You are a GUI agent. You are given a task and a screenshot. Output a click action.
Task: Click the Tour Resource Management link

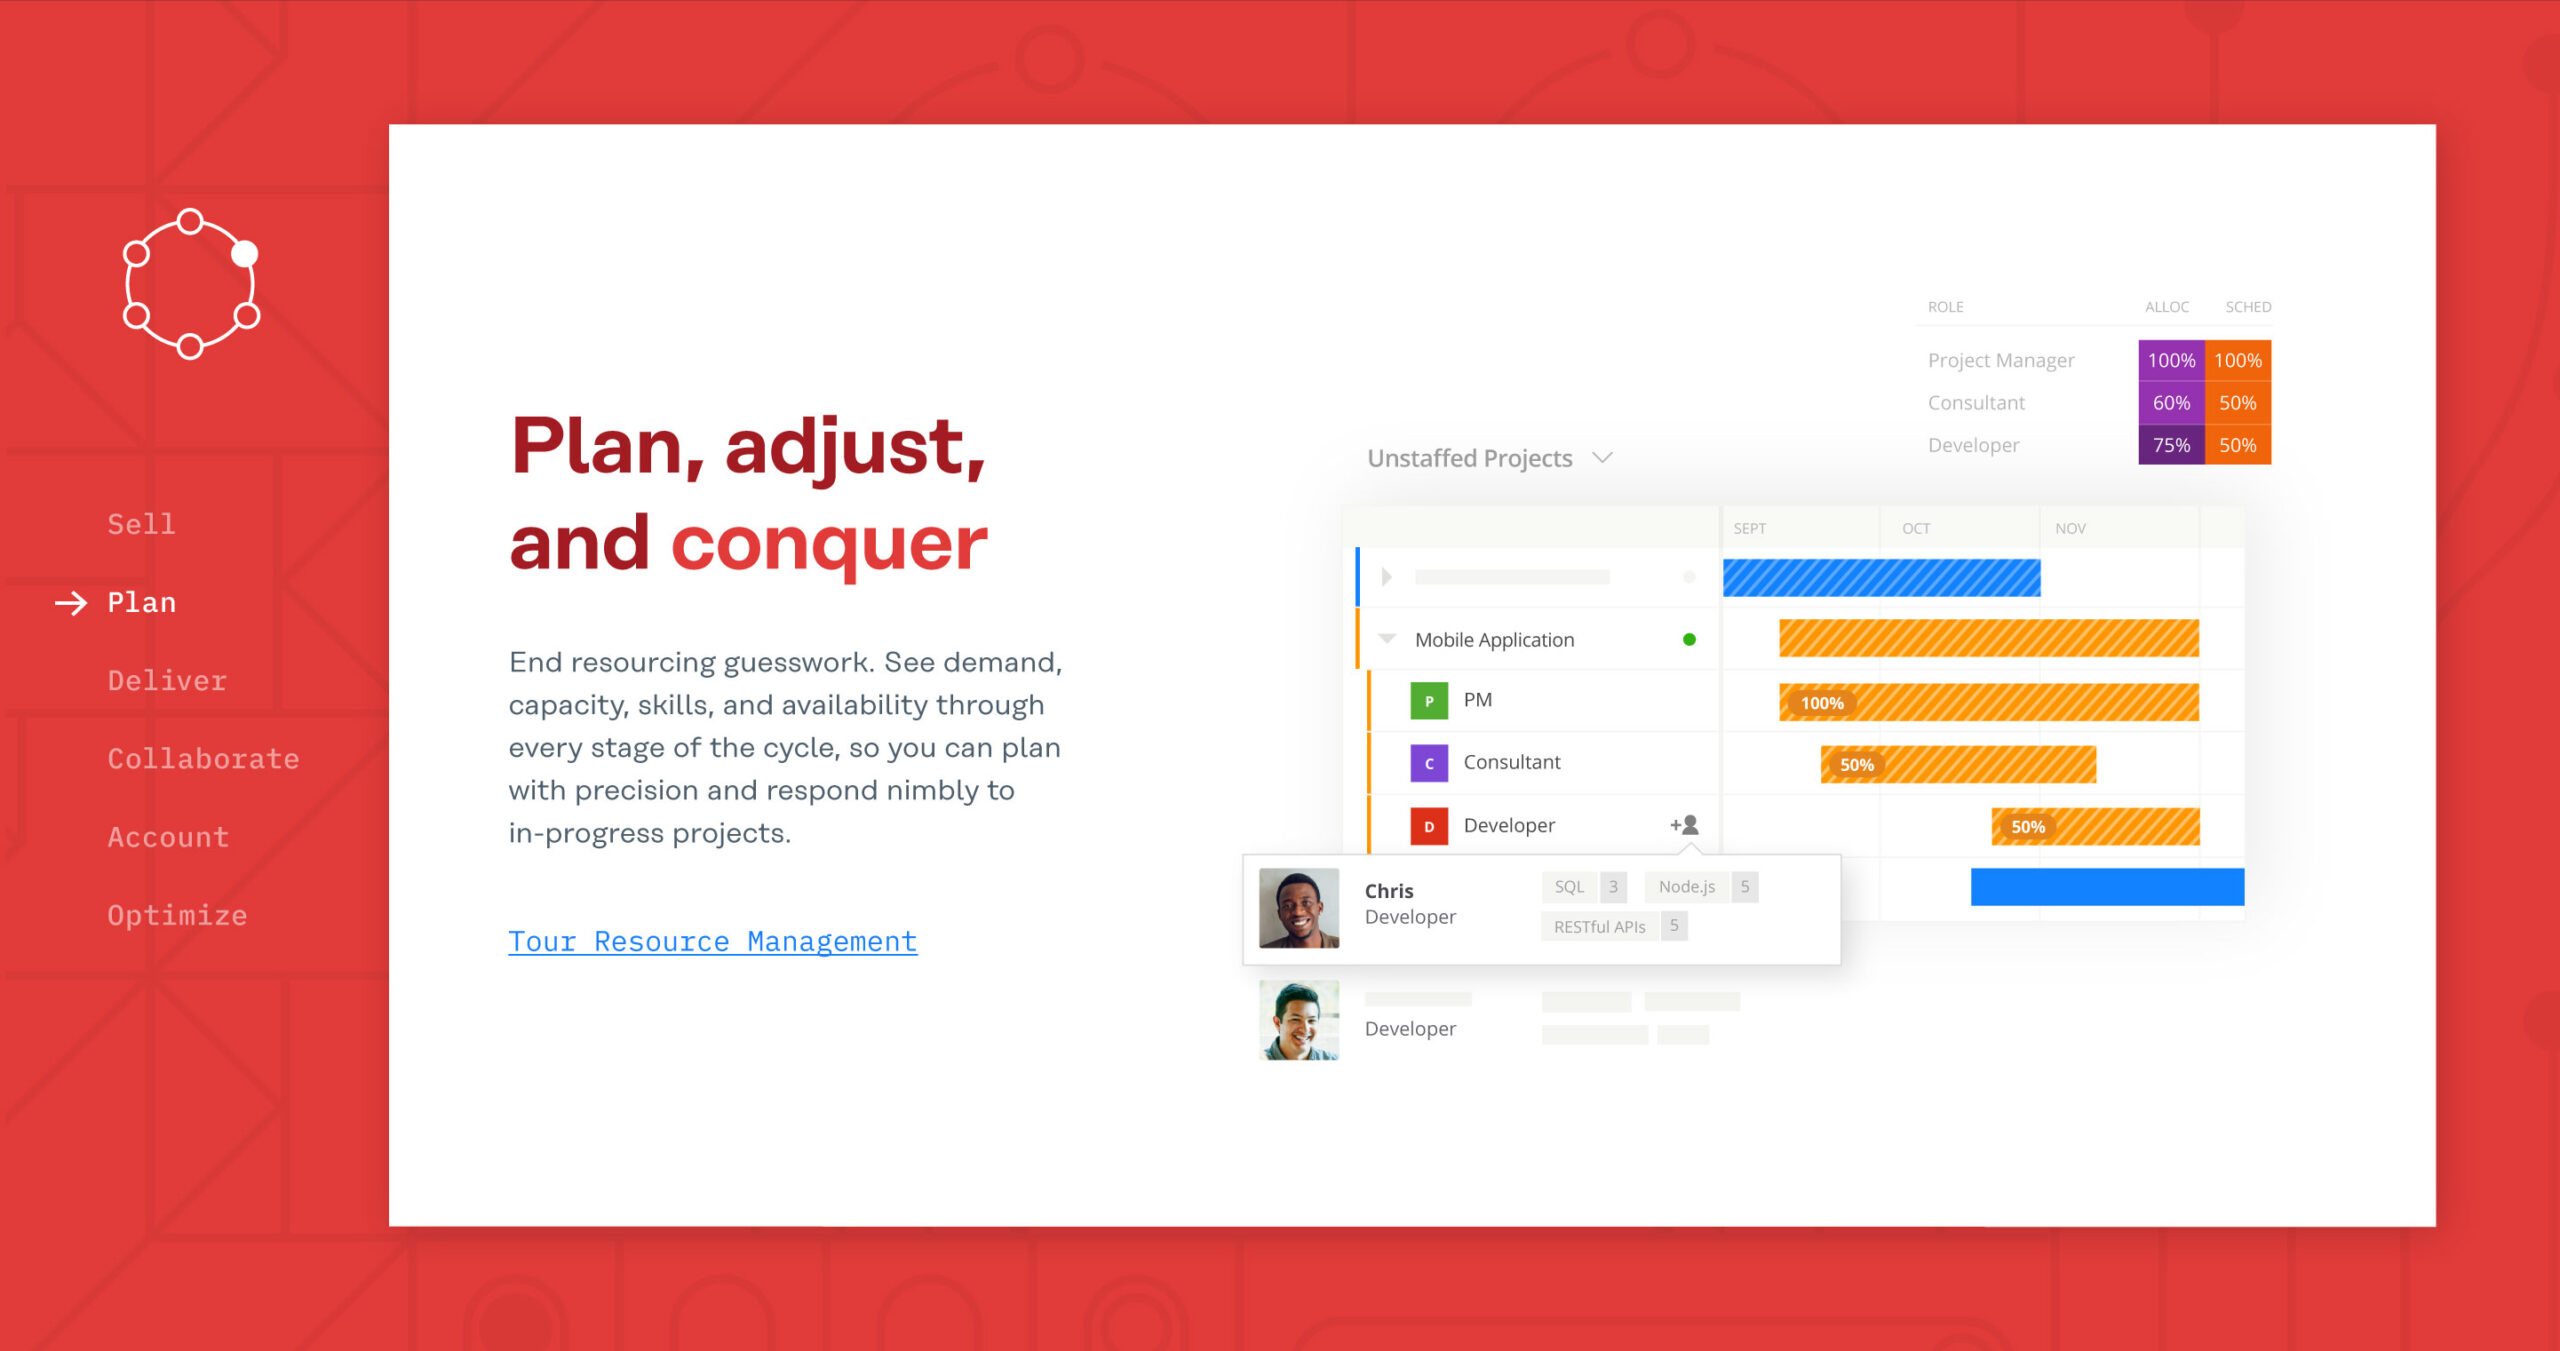coord(711,940)
